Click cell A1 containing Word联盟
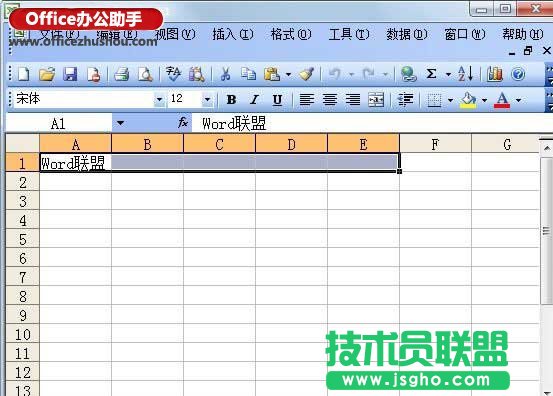The image size is (553, 396). [75, 163]
